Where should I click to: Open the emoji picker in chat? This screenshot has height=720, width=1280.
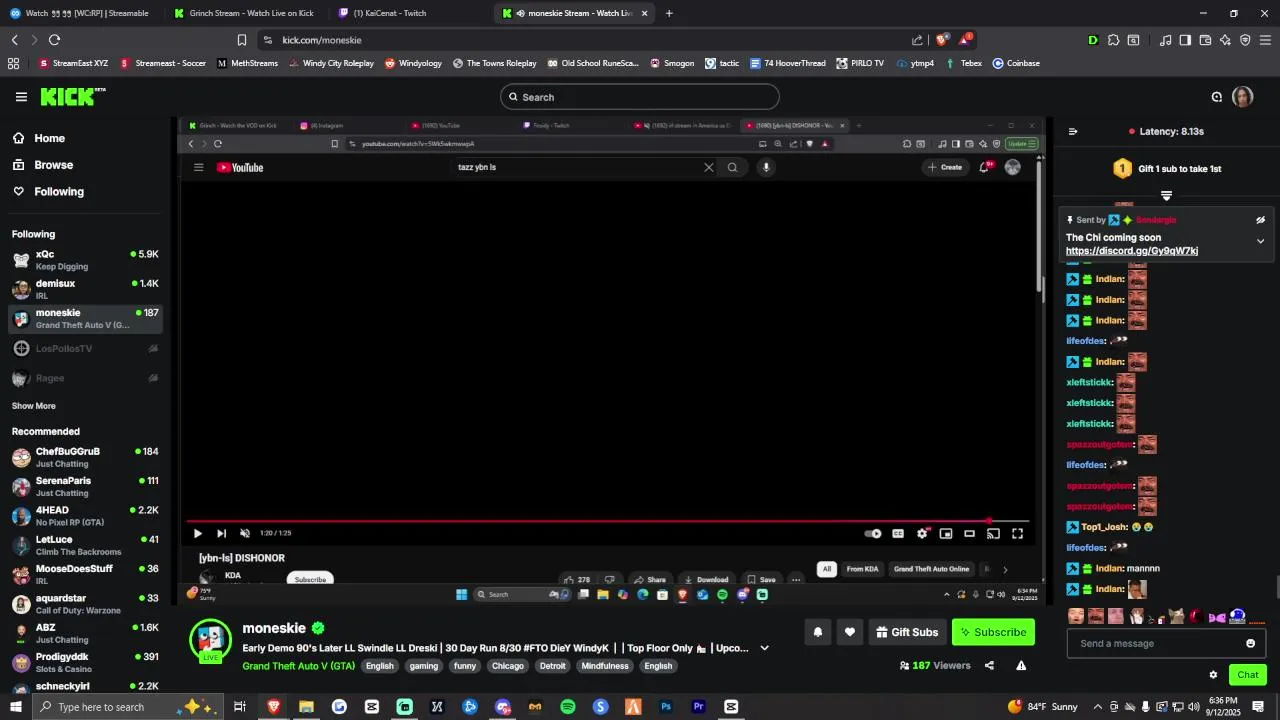coord(1250,643)
